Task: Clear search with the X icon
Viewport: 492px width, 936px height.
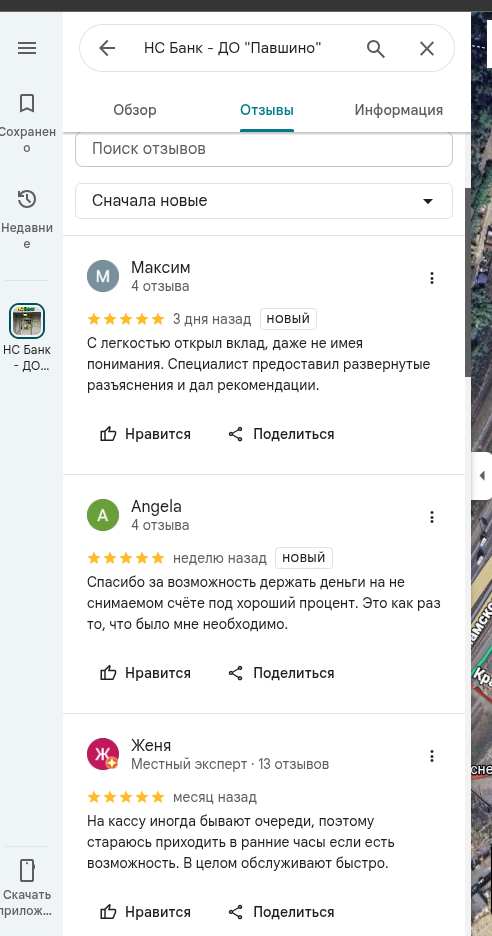Action: [427, 48]
